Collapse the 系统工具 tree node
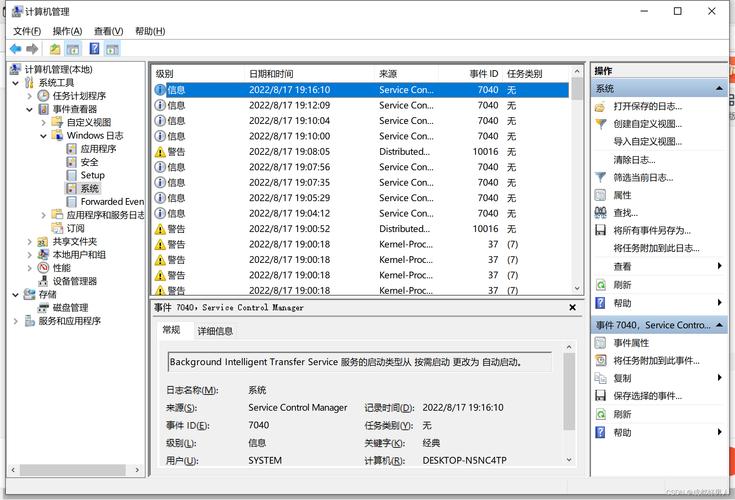This screenshot has width=735, height=500. point(15,83)
